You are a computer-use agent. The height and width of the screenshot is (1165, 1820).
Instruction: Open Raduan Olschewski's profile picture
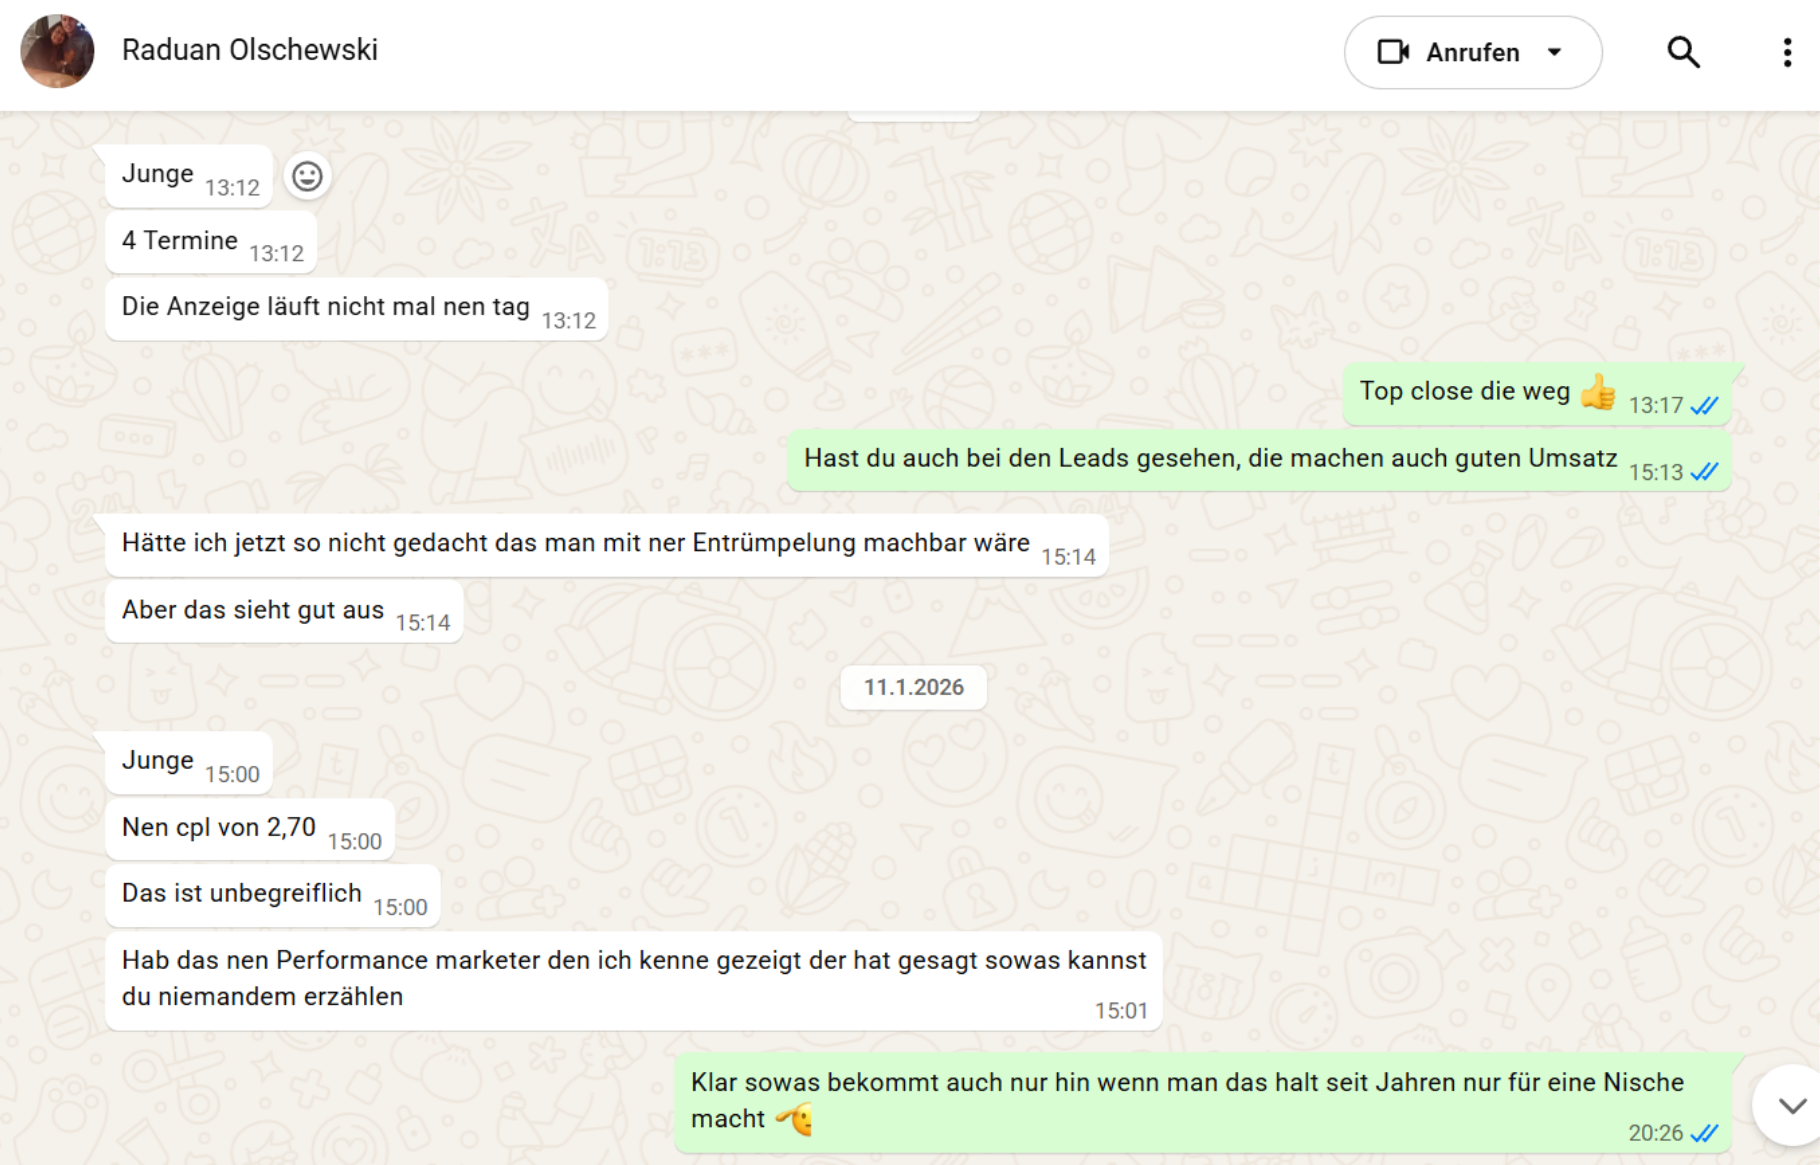coord(57,51)
